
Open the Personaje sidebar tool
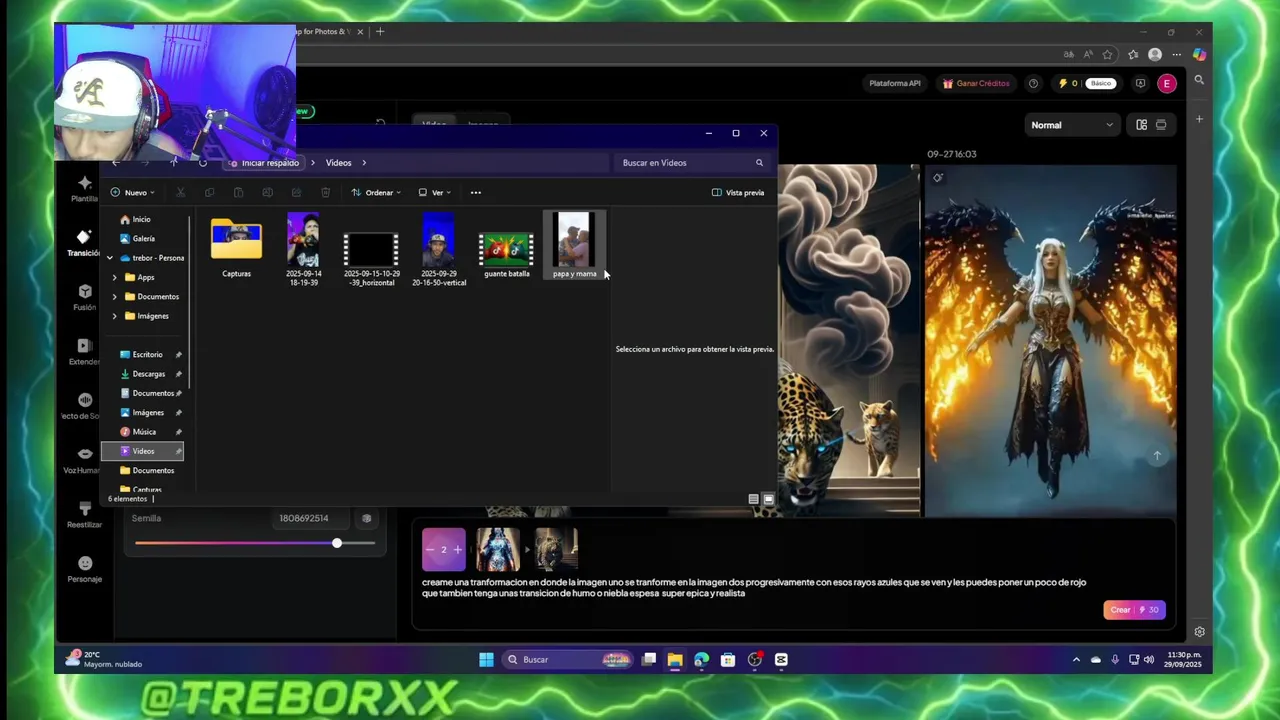(84, 569)
